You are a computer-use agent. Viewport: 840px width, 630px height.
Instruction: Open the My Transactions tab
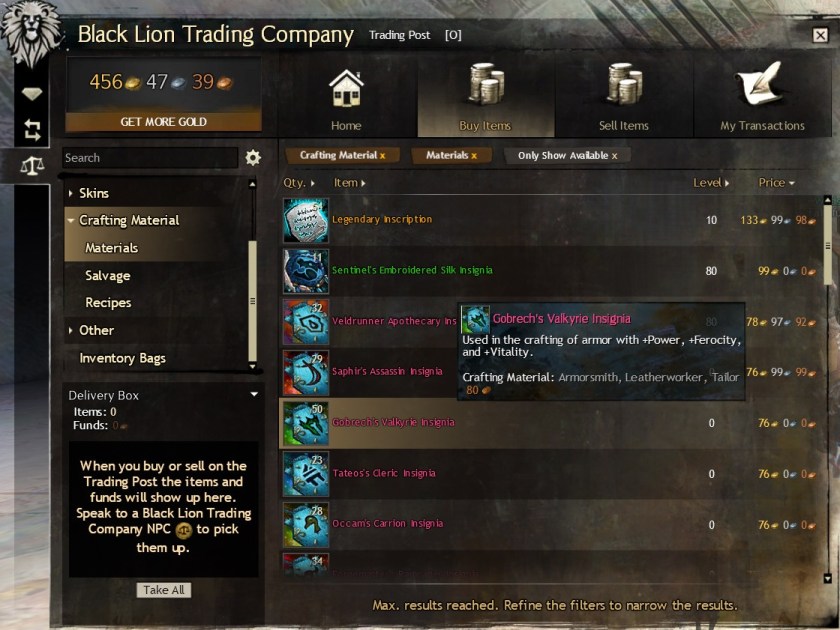pos(762,96)
